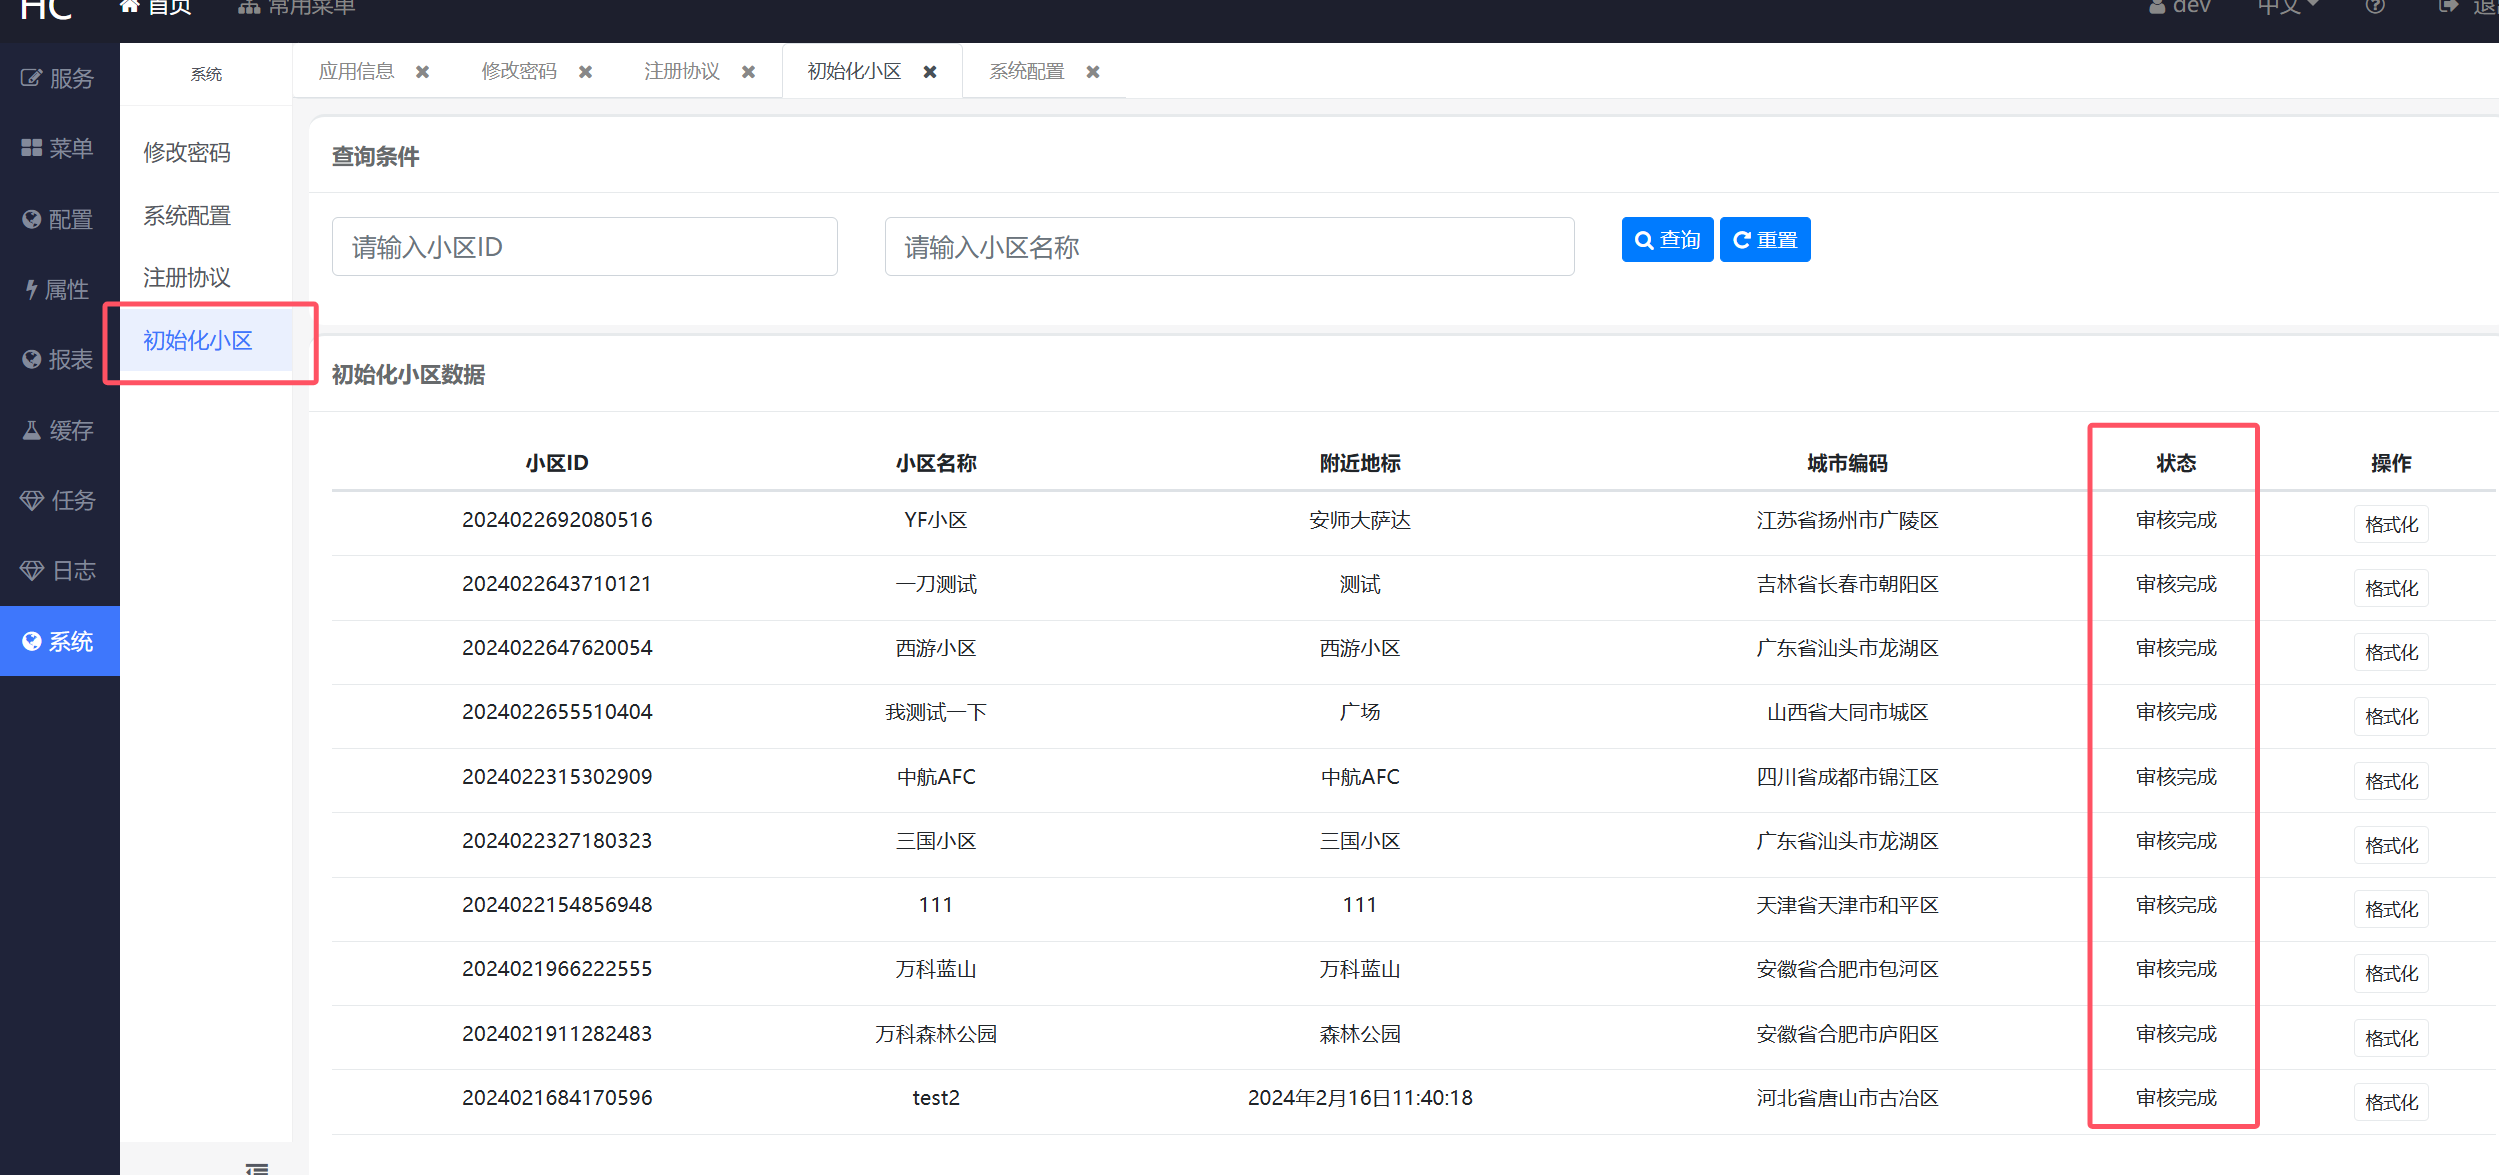Close the 应用信息 tab
The width and height of the screenshot is (2499, 1175).
pos(423,72)
